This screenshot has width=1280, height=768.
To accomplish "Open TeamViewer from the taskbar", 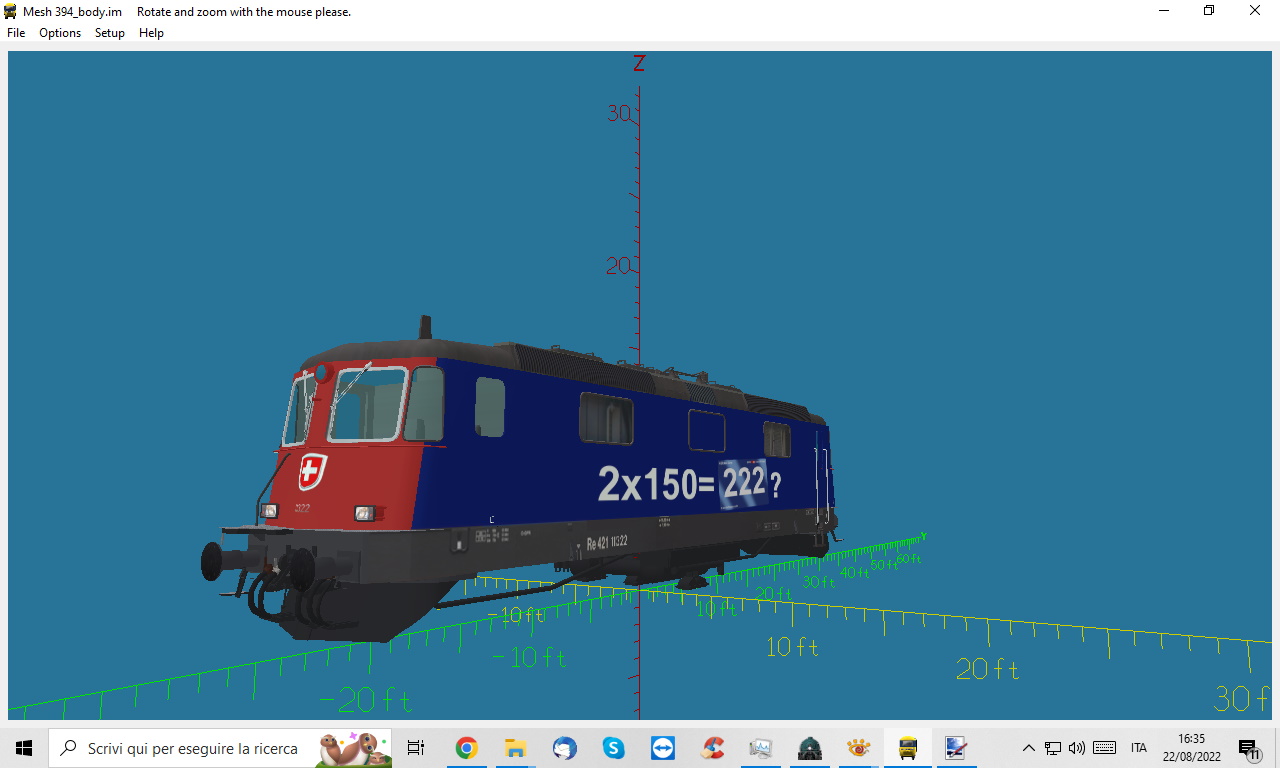I will [x=662, y=748].
